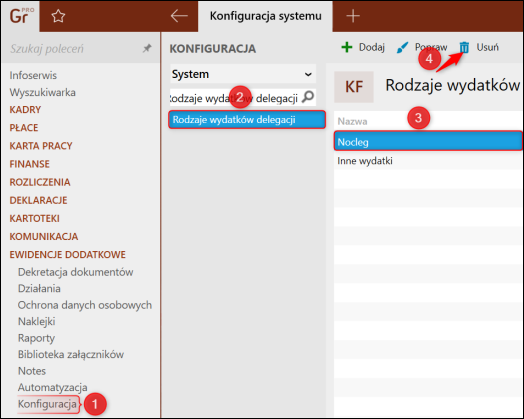This screenshot has height=419, width=524.
Task: Expand the EWIDENCJE DODATKOWE section
Action: coord(68,255)
